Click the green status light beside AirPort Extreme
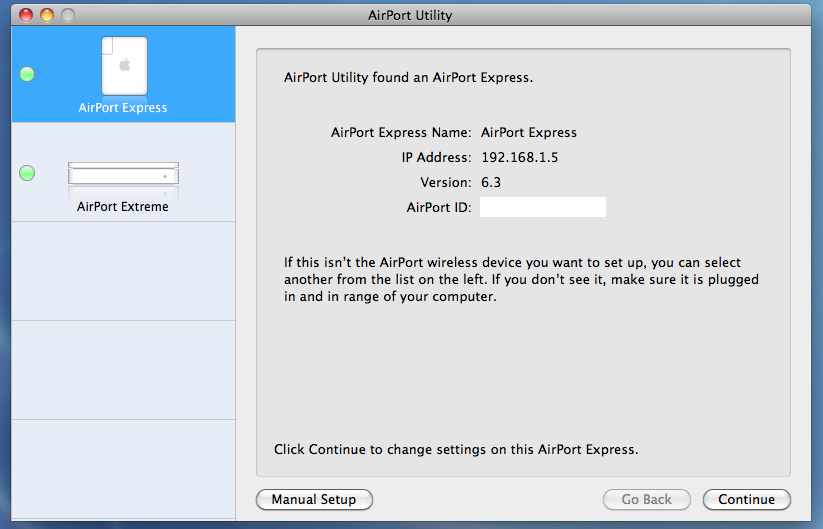This screenshot has height=529, width=823. point(27,173)
